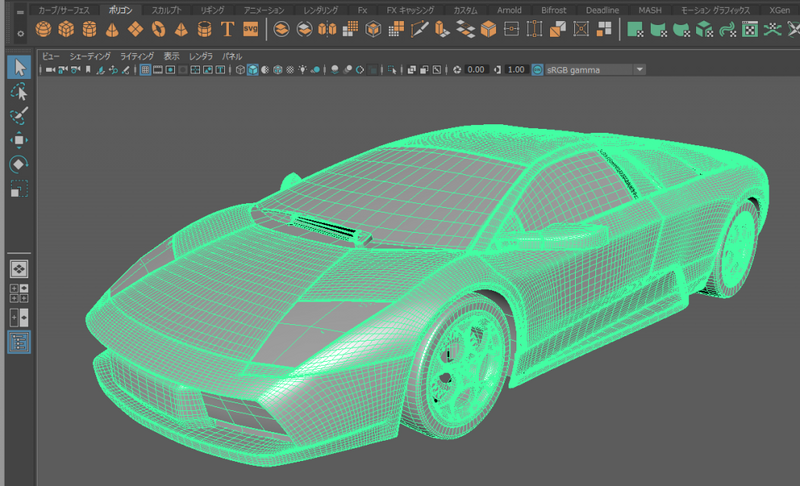The image size is (800, 486).
Task: Create a polygon cylinder from the shelf
Action: click(x=89, y=30)
